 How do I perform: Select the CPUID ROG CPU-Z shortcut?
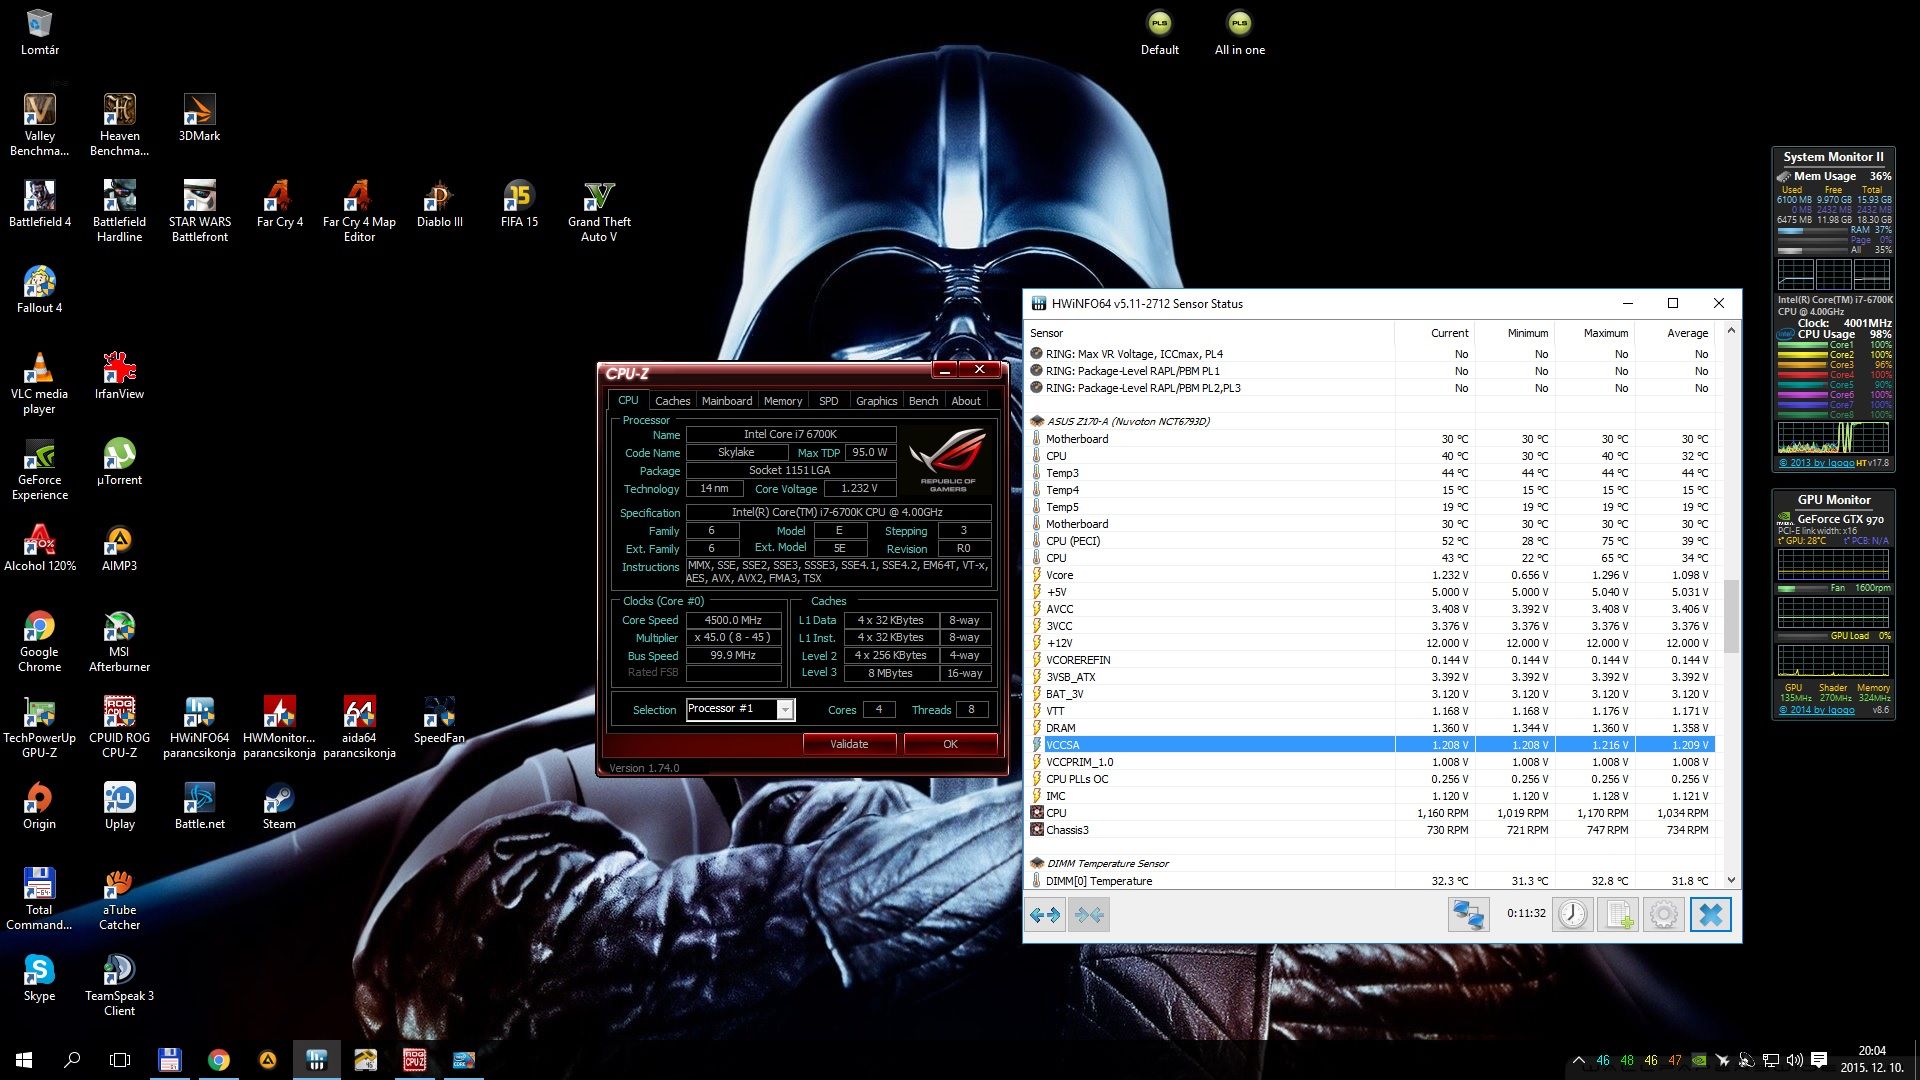click(120, 727)
